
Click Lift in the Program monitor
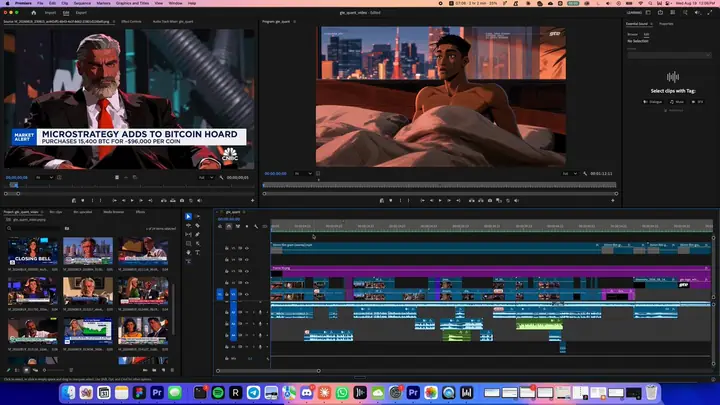[472, 201]
